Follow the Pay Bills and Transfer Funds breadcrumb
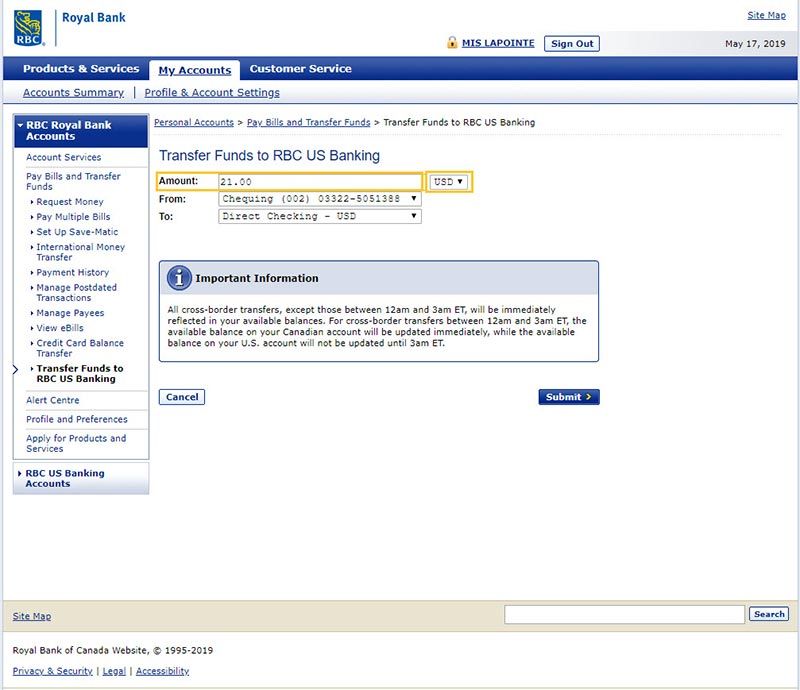 (309, 122)
